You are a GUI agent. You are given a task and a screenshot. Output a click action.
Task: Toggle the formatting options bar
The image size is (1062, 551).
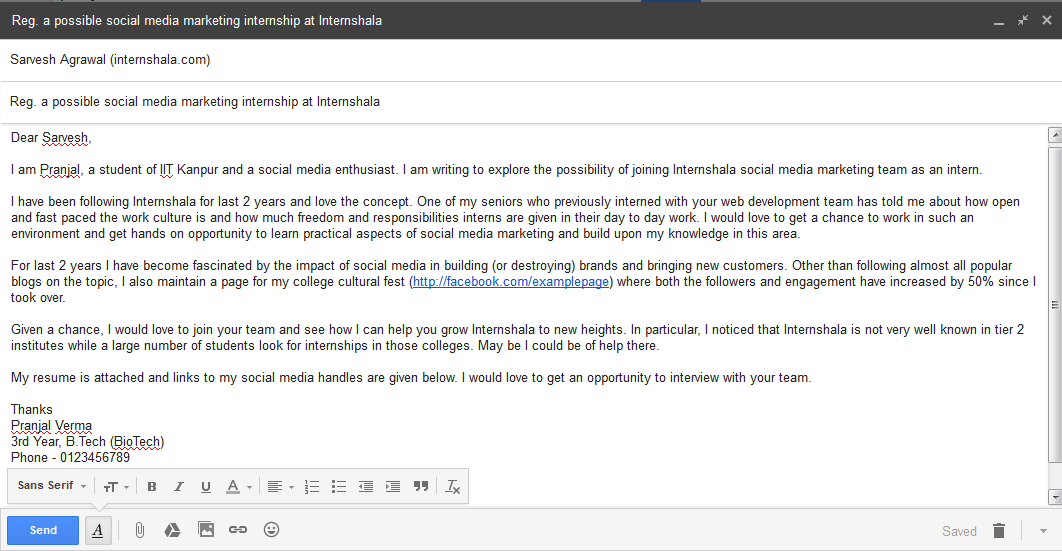(x=98, y=530)
